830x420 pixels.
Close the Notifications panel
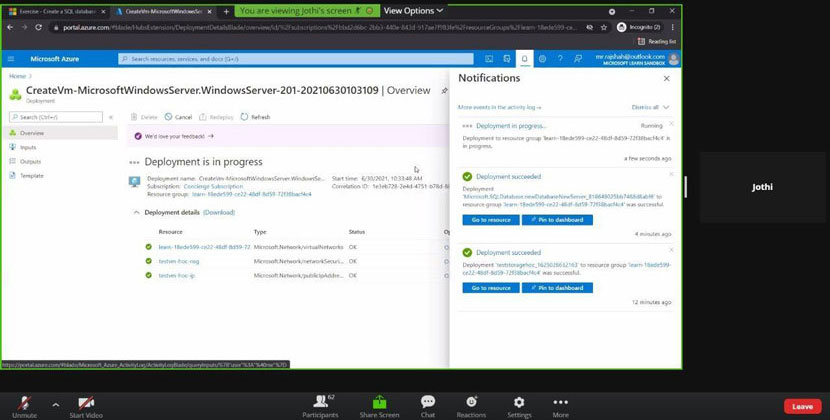click(666, 78)
